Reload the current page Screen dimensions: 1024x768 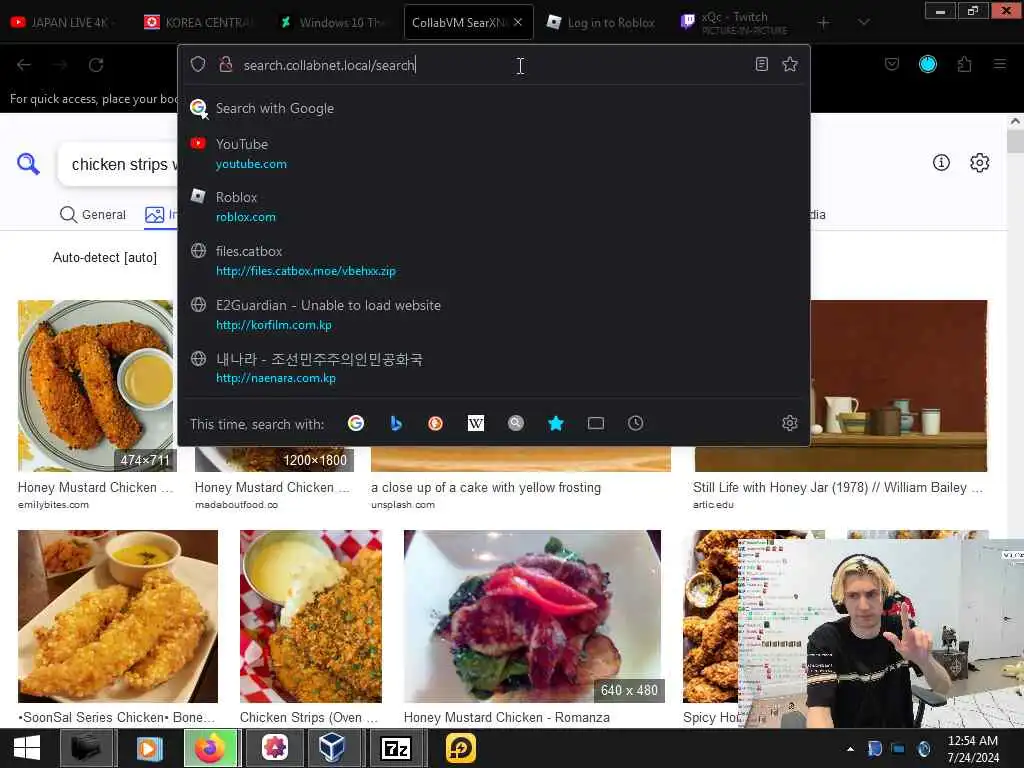(x=96, y=65)
